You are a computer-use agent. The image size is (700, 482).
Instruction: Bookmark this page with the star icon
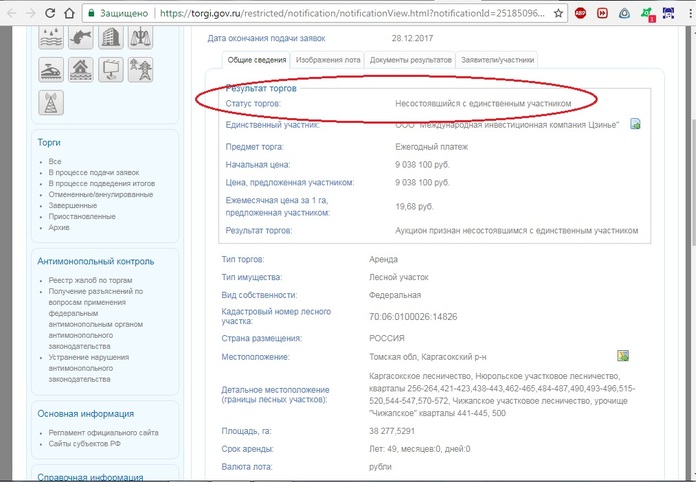(x=557, y=15)
